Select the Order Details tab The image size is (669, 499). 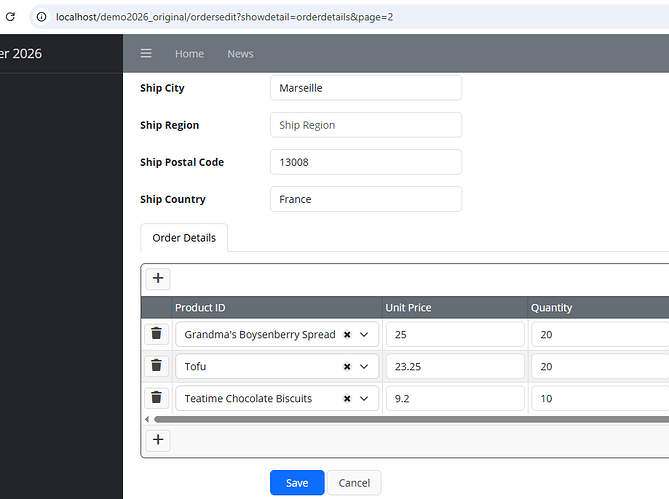tap(184, 238)
